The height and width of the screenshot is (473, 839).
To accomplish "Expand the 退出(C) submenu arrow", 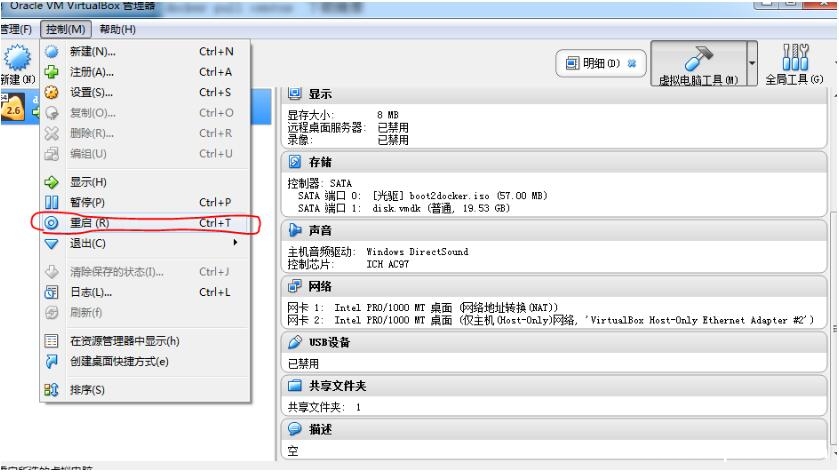I will (x=235, y=242).
